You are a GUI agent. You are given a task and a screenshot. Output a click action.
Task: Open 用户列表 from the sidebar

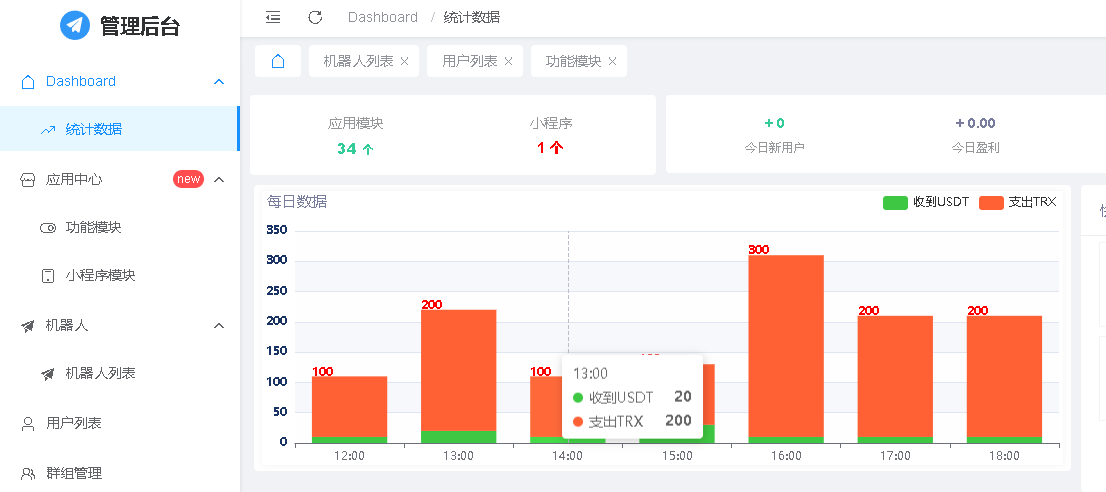tap(74, 423)
